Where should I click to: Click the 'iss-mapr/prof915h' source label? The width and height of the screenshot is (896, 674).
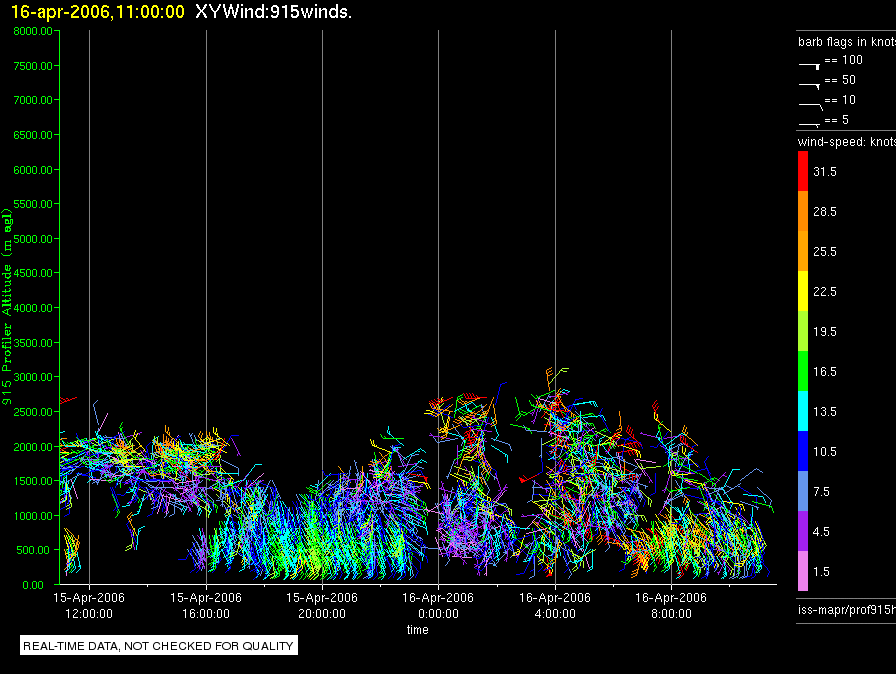(x=847, y=610)
